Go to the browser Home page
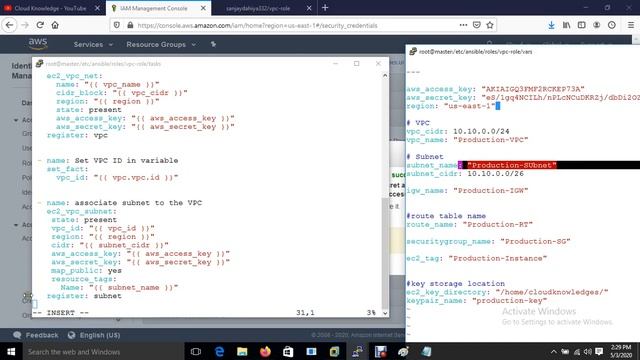 (55, 25)
